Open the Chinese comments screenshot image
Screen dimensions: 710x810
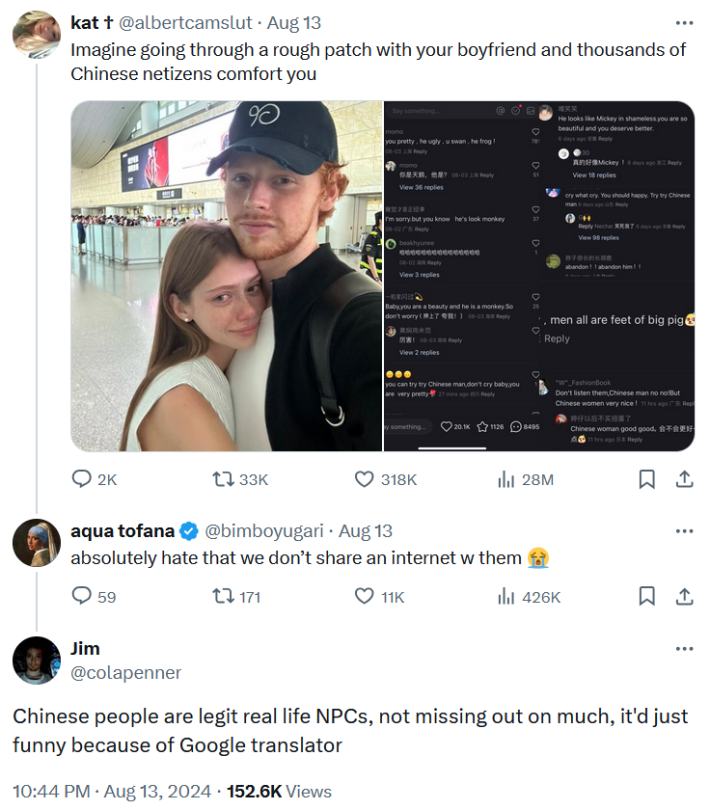[540, 276]
